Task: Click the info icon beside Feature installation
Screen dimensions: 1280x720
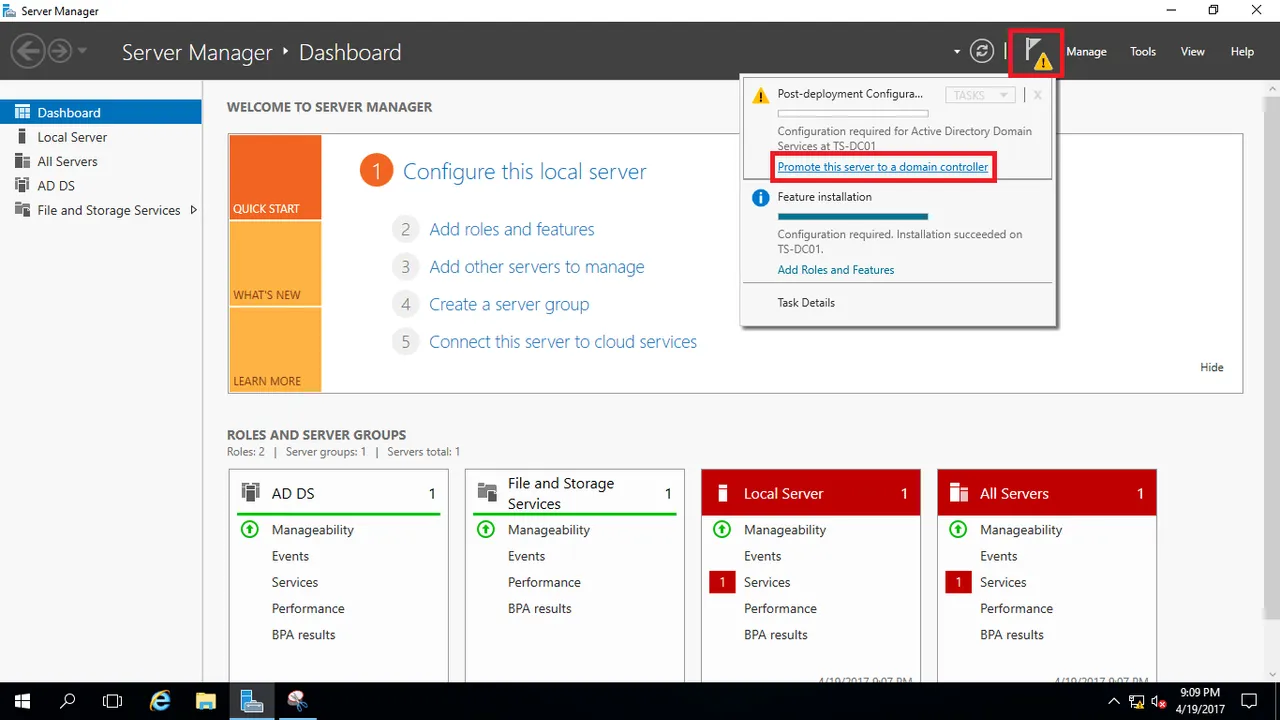Action: [x=761, y=198]
